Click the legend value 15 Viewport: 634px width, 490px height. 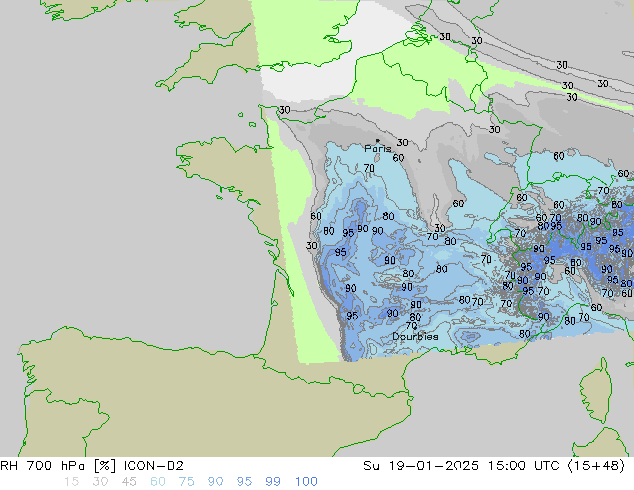pos(71,482)
